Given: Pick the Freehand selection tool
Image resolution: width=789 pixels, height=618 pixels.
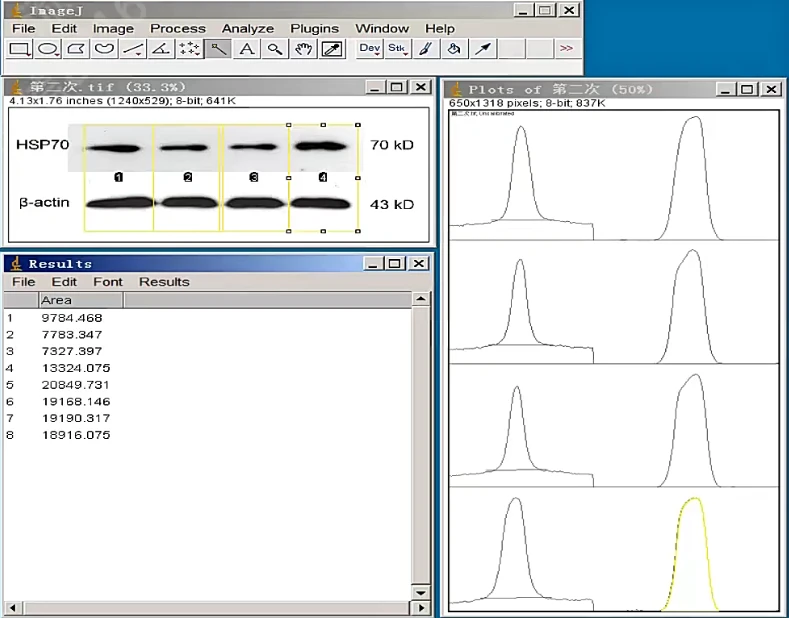Looking at the screenshot, I should tap(104, 49).
